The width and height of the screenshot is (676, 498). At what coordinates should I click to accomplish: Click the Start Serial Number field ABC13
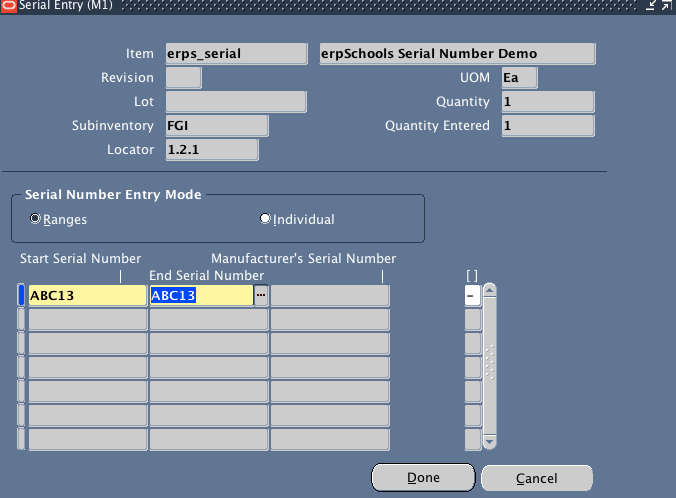[x=88, y=295]
